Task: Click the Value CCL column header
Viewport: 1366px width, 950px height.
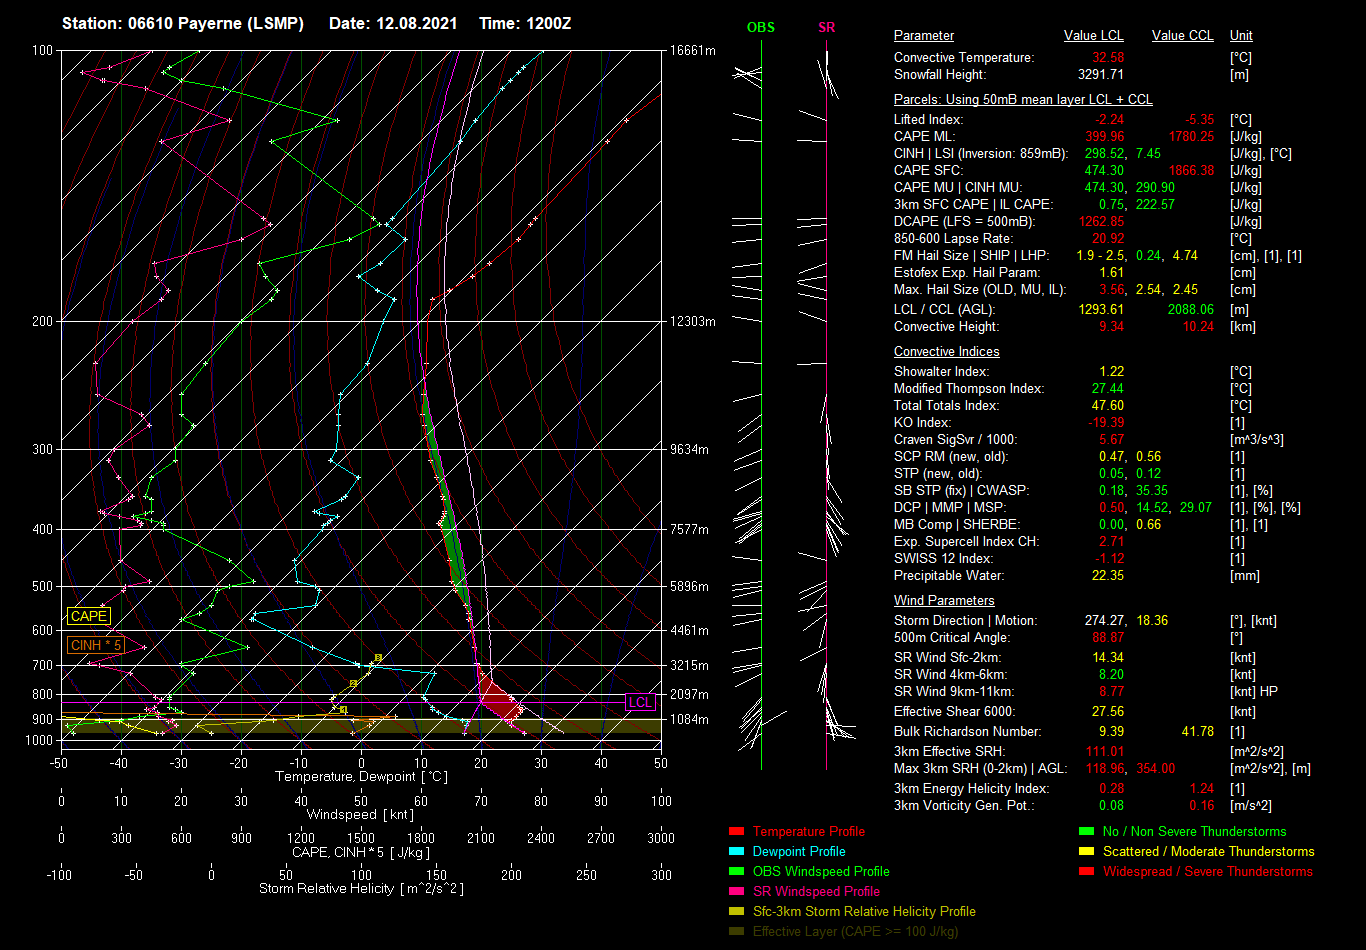Action: [x=1182, y=36]
